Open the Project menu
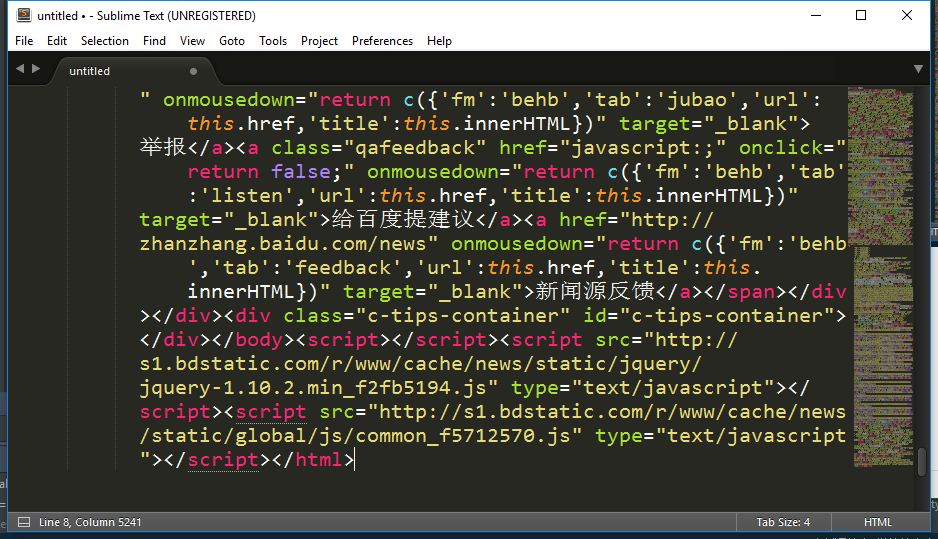Screen dimensions: 938x539 (319, 41)
